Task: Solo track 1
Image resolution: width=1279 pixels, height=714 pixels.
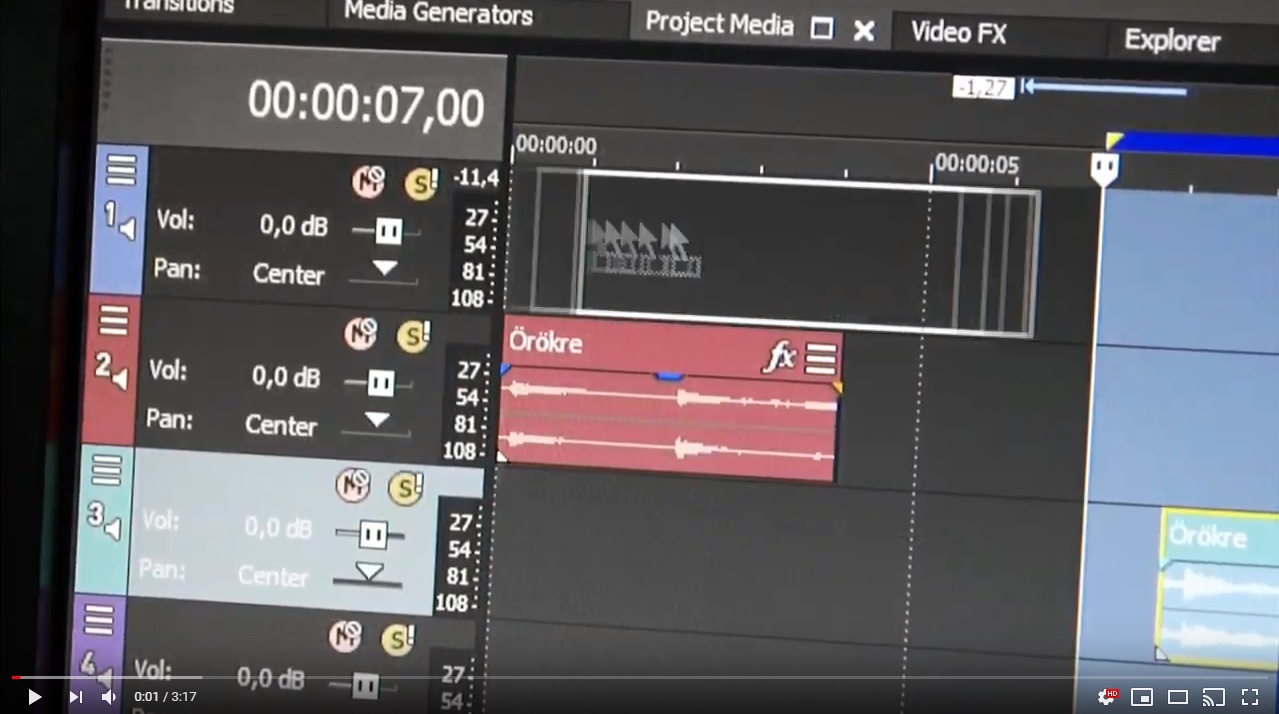Action: [421, 184]
